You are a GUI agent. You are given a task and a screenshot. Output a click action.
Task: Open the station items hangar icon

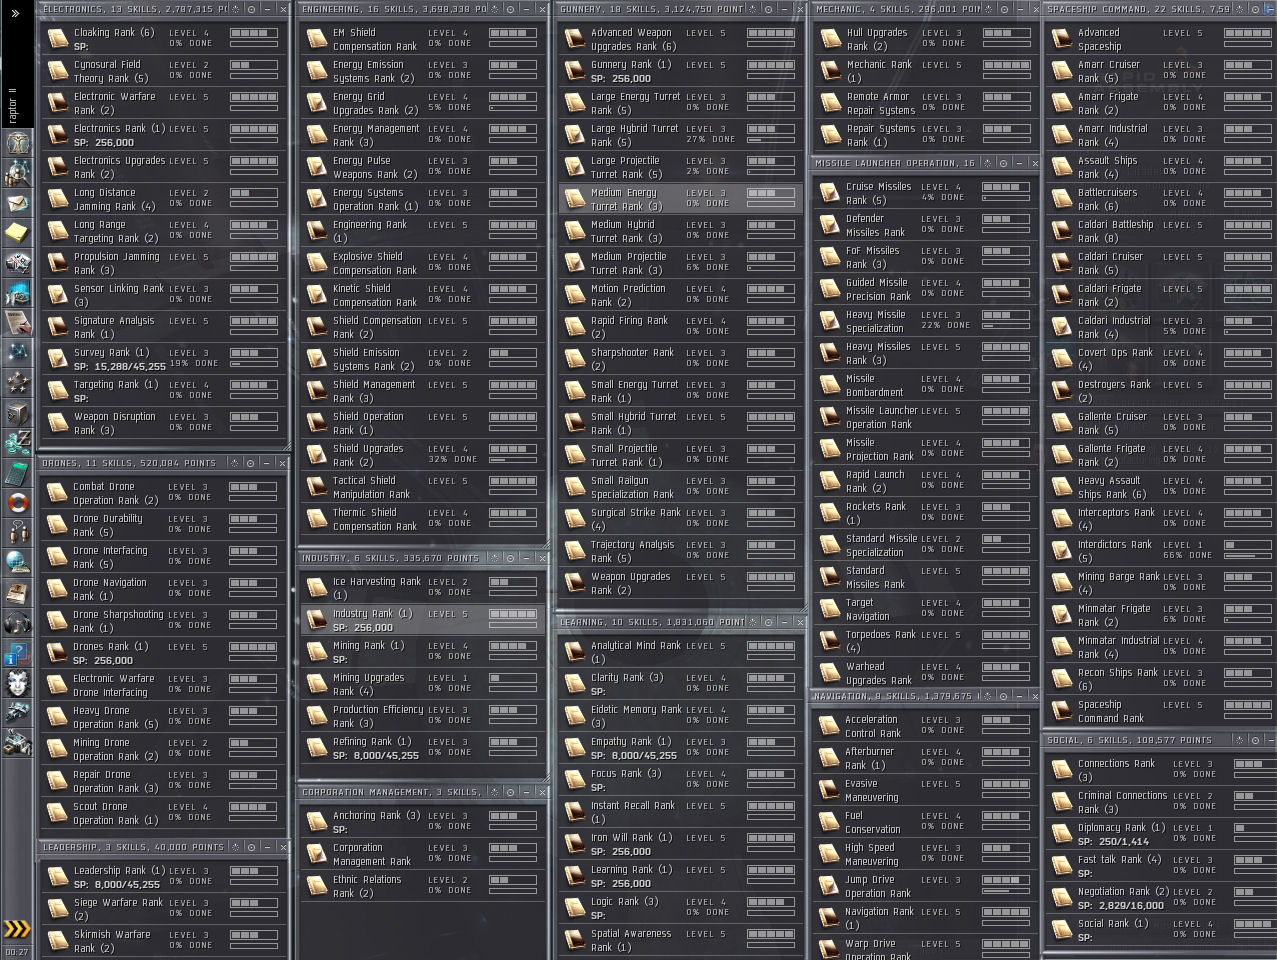point(17,743)
